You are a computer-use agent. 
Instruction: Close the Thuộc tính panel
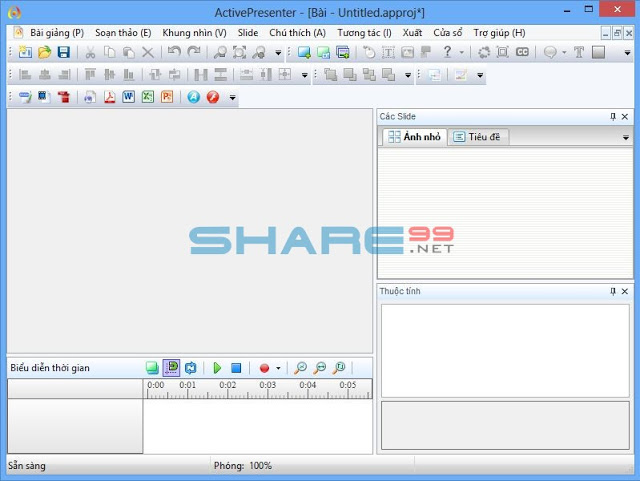pos(625,292)
